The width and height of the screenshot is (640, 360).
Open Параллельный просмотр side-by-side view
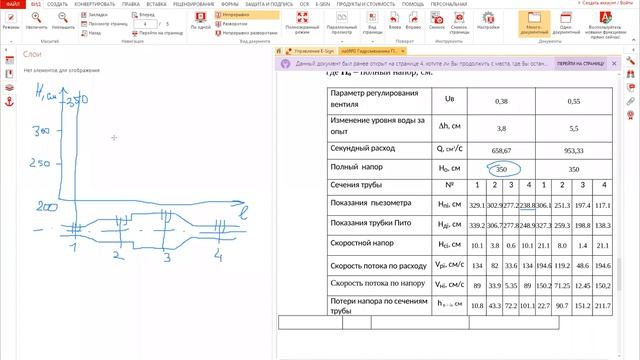342,22
